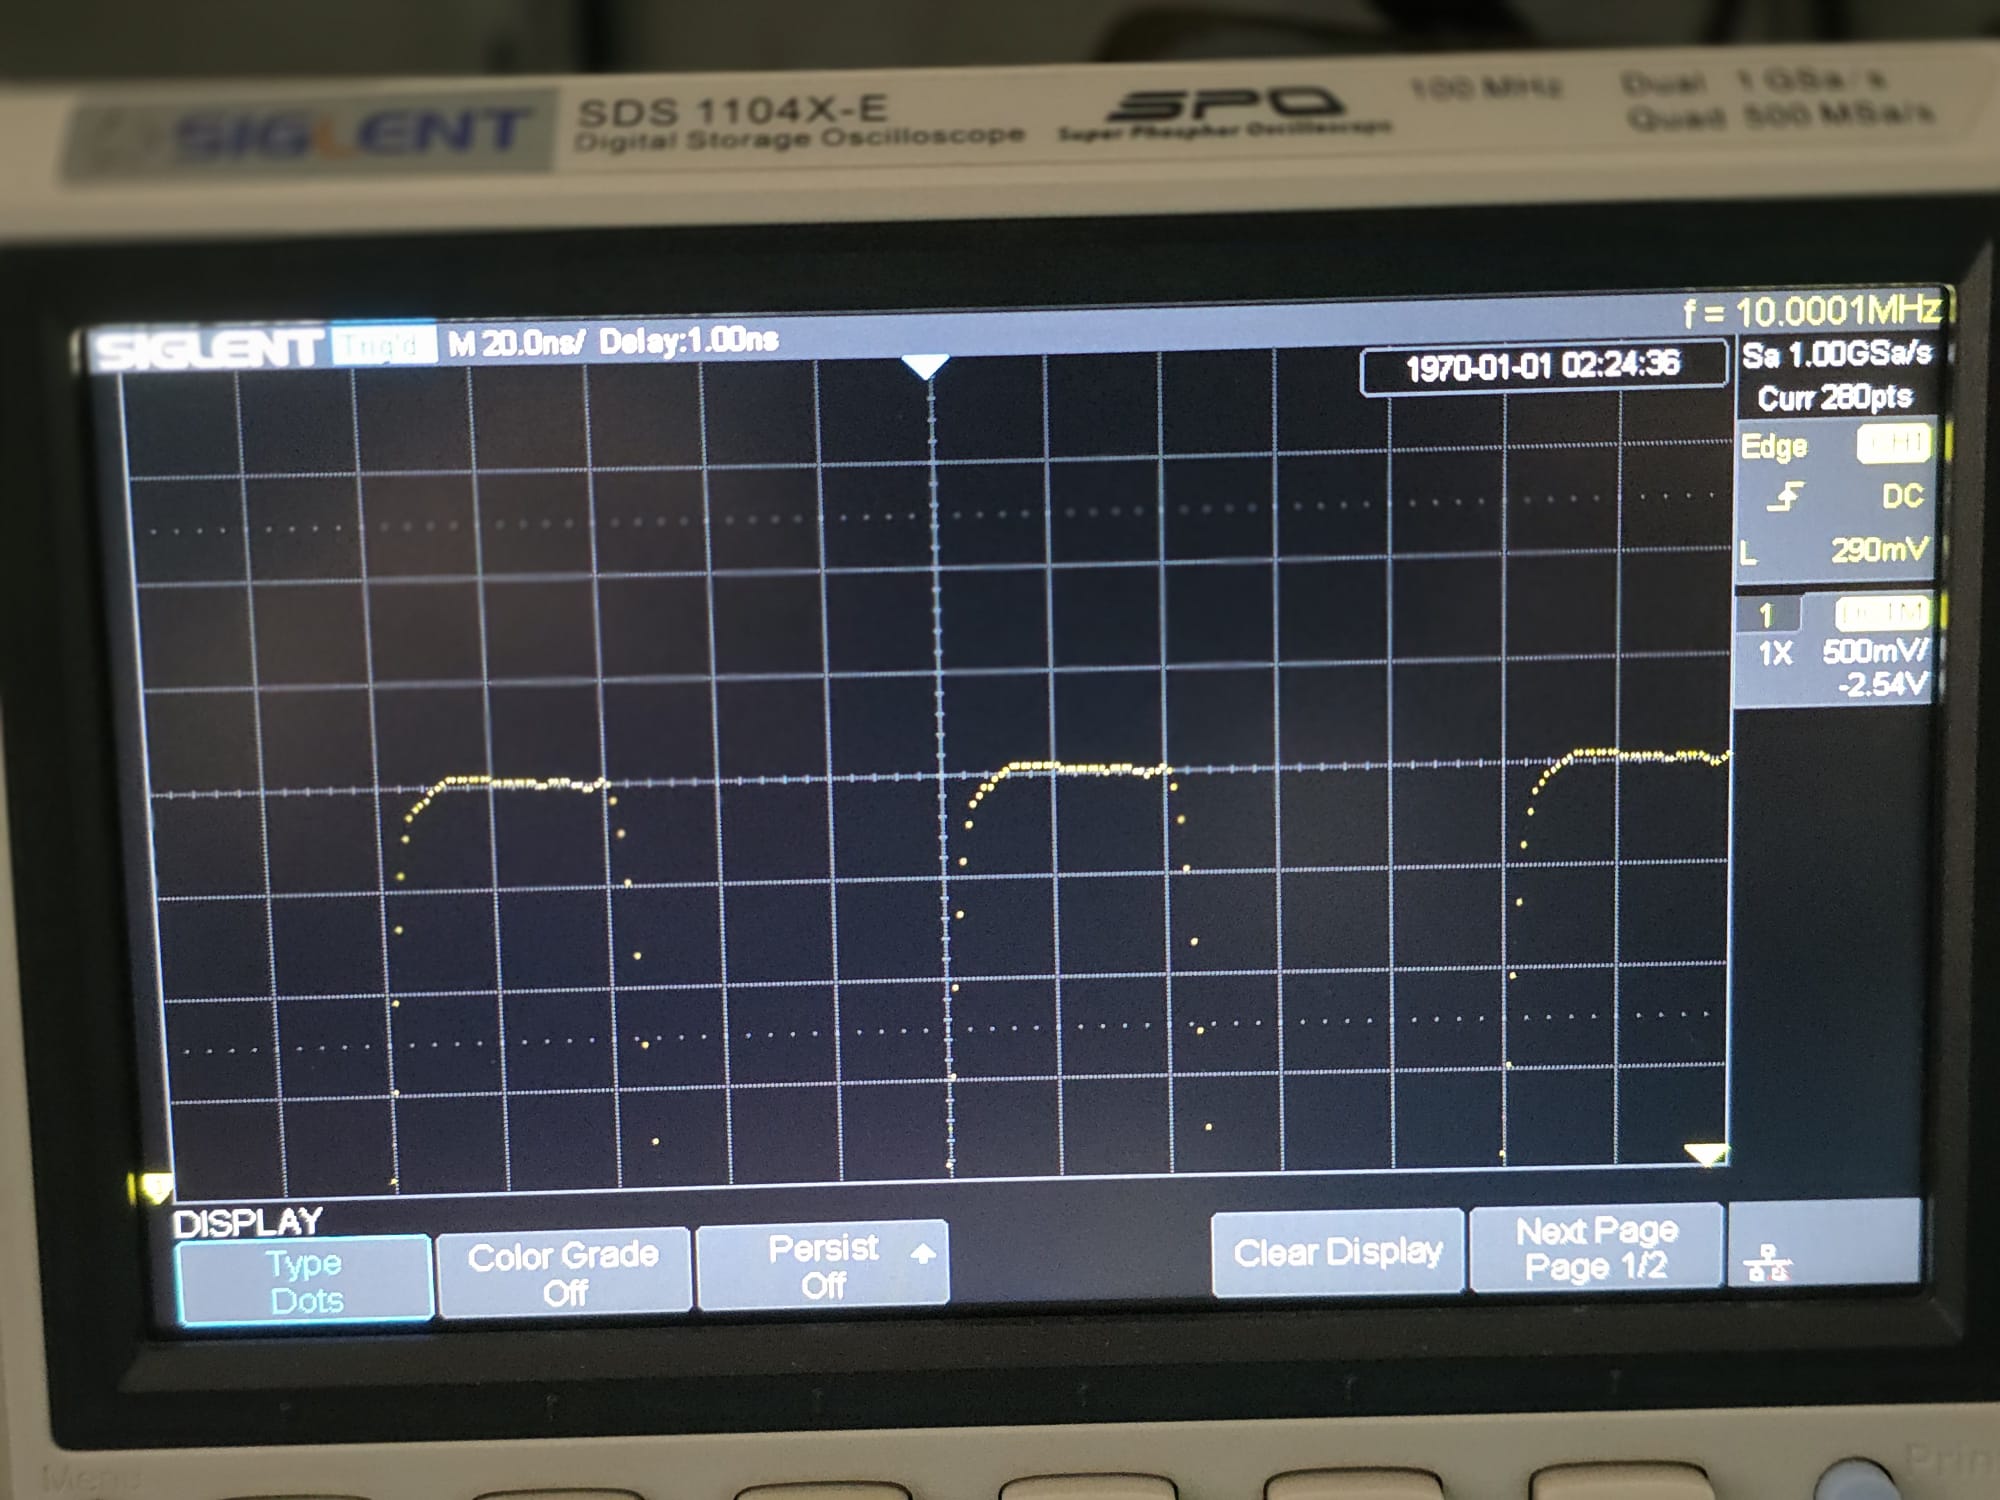Toggle the Persist Off setting
Screen dimensions: 2000x1500
822,1266
